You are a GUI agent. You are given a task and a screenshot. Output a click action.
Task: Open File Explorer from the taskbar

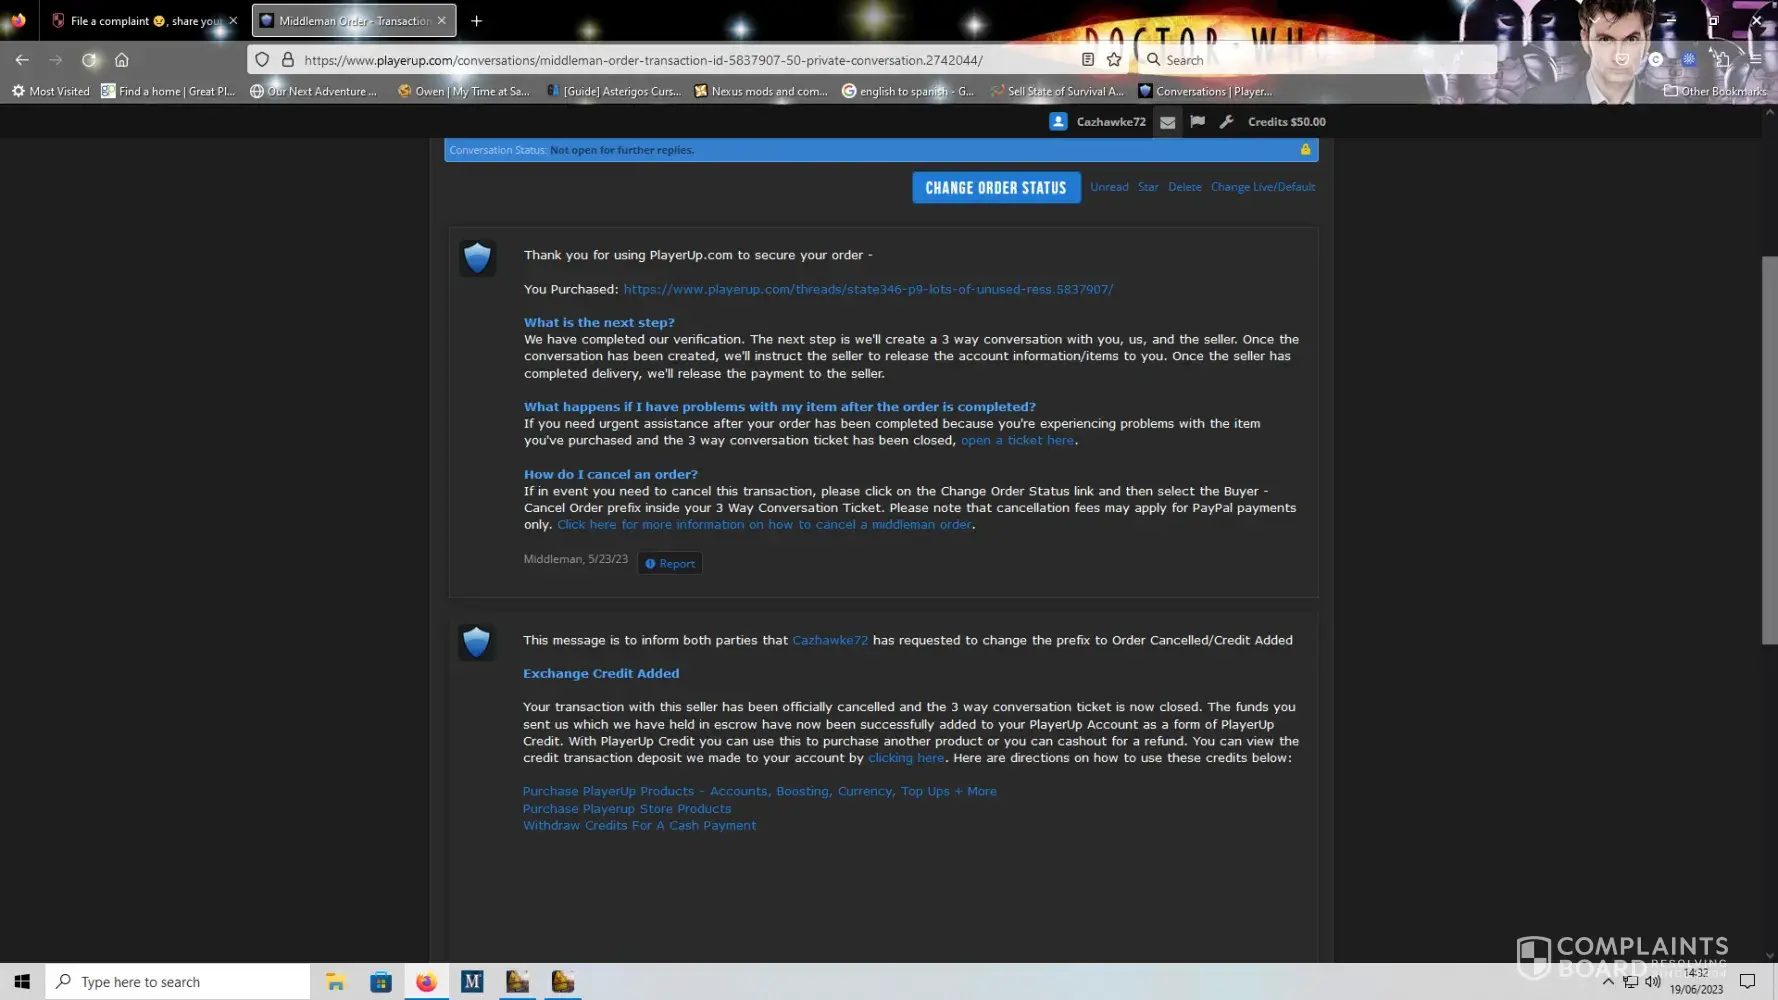[335, 982]
